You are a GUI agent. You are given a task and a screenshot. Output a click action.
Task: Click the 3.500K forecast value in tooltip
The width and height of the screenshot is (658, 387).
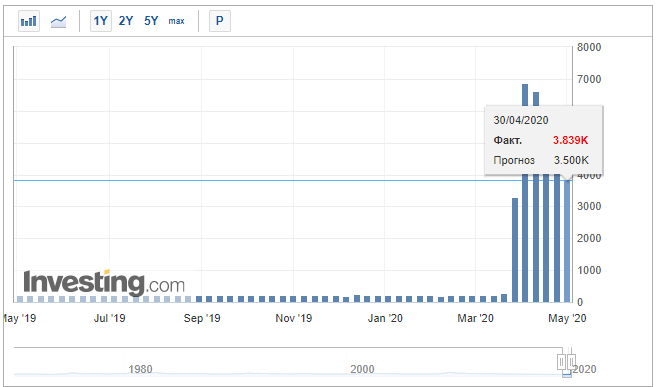coord(571,160)
